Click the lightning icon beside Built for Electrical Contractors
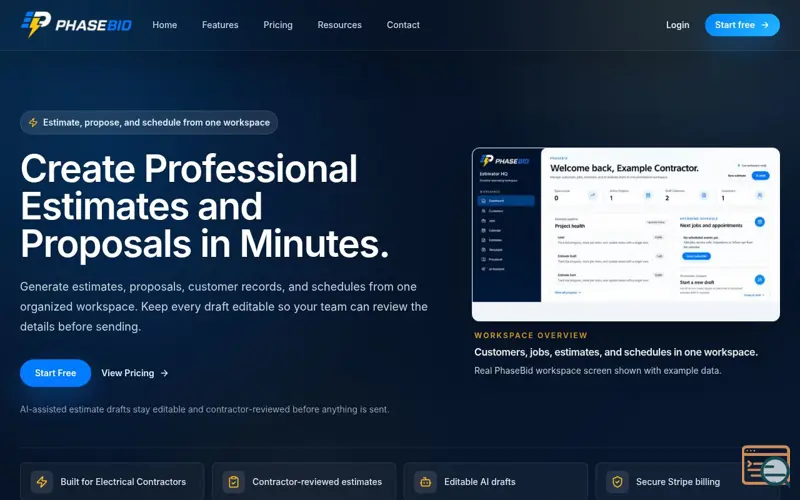 point(42,482)
